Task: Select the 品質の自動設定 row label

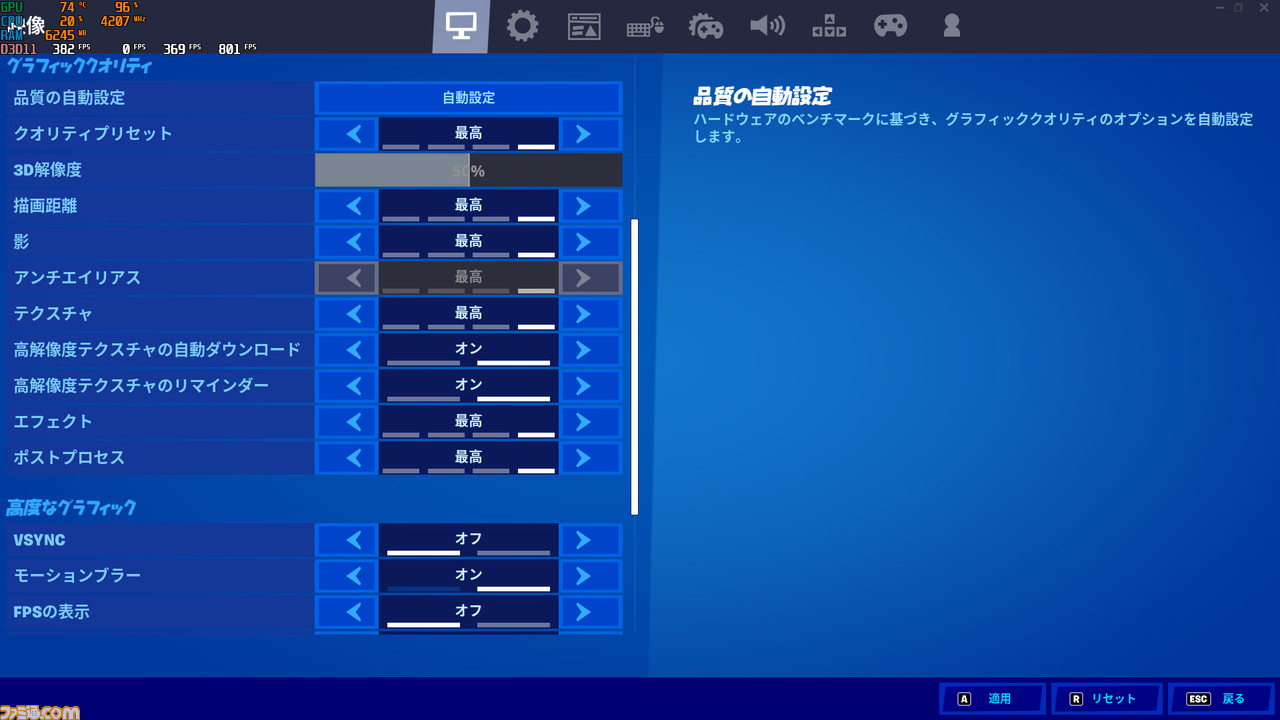Action: [69, 98]
